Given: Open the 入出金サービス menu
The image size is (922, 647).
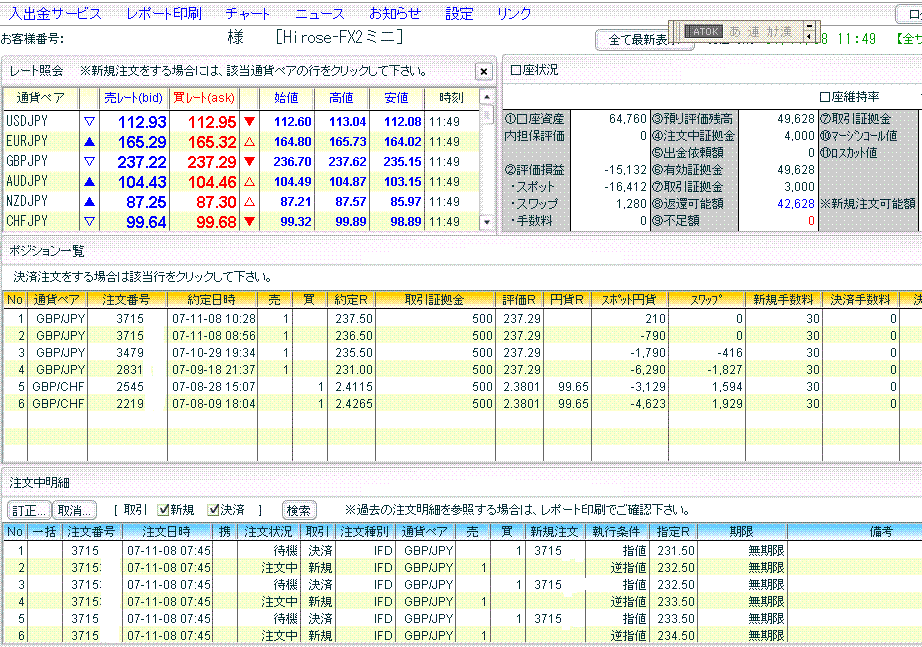Looking at the screenshot, I should click(55, 14).
